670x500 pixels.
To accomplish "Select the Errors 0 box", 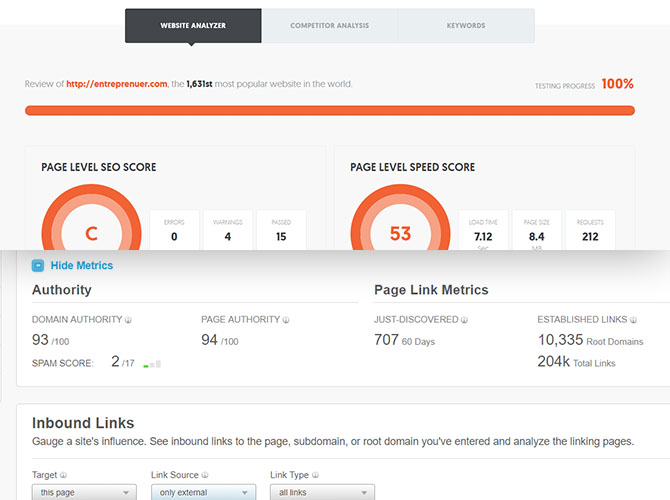I will pos(174,229).
